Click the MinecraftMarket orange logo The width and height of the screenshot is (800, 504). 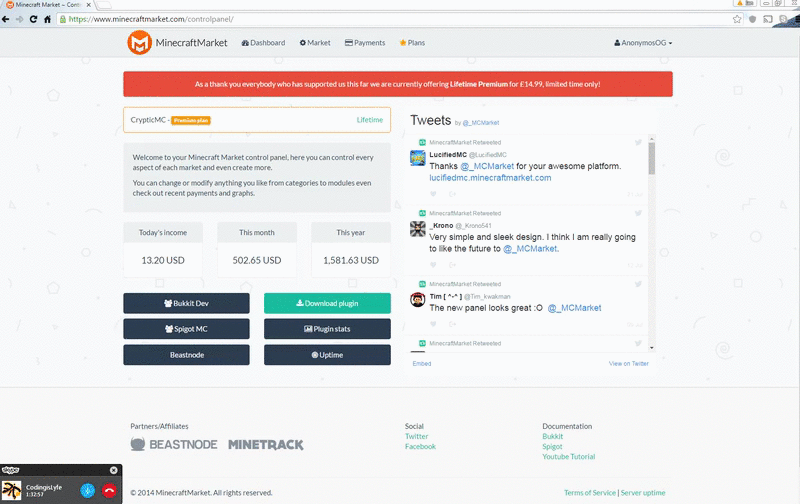click(139, 42)
